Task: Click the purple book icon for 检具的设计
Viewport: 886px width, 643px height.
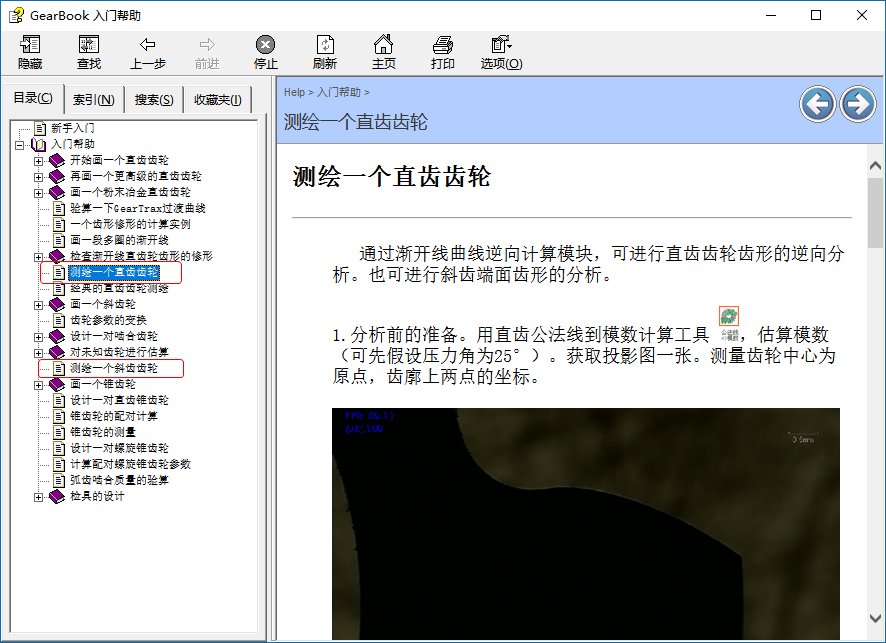Action: [57, 497]
